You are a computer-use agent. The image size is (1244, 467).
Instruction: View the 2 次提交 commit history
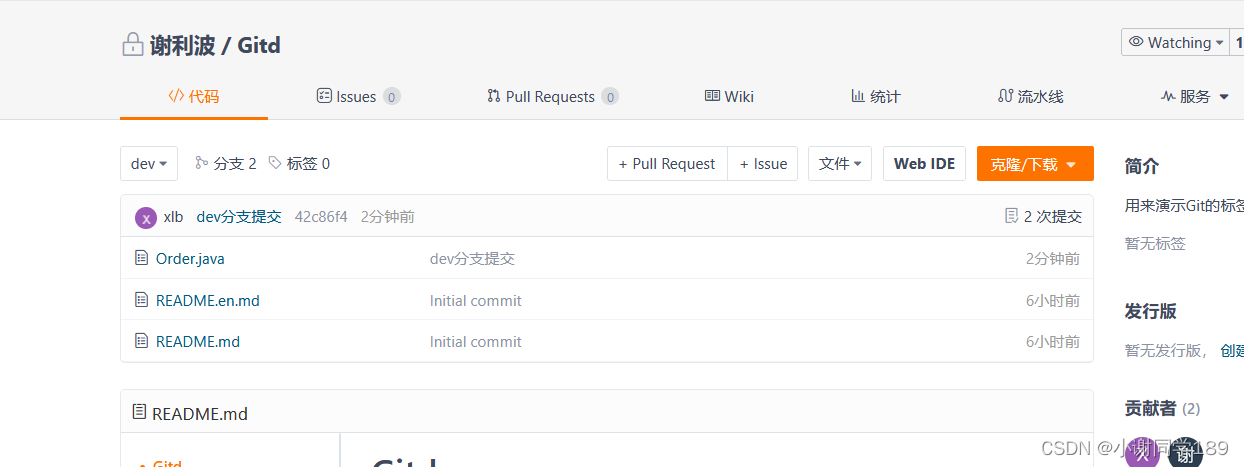pos(1043,217)
